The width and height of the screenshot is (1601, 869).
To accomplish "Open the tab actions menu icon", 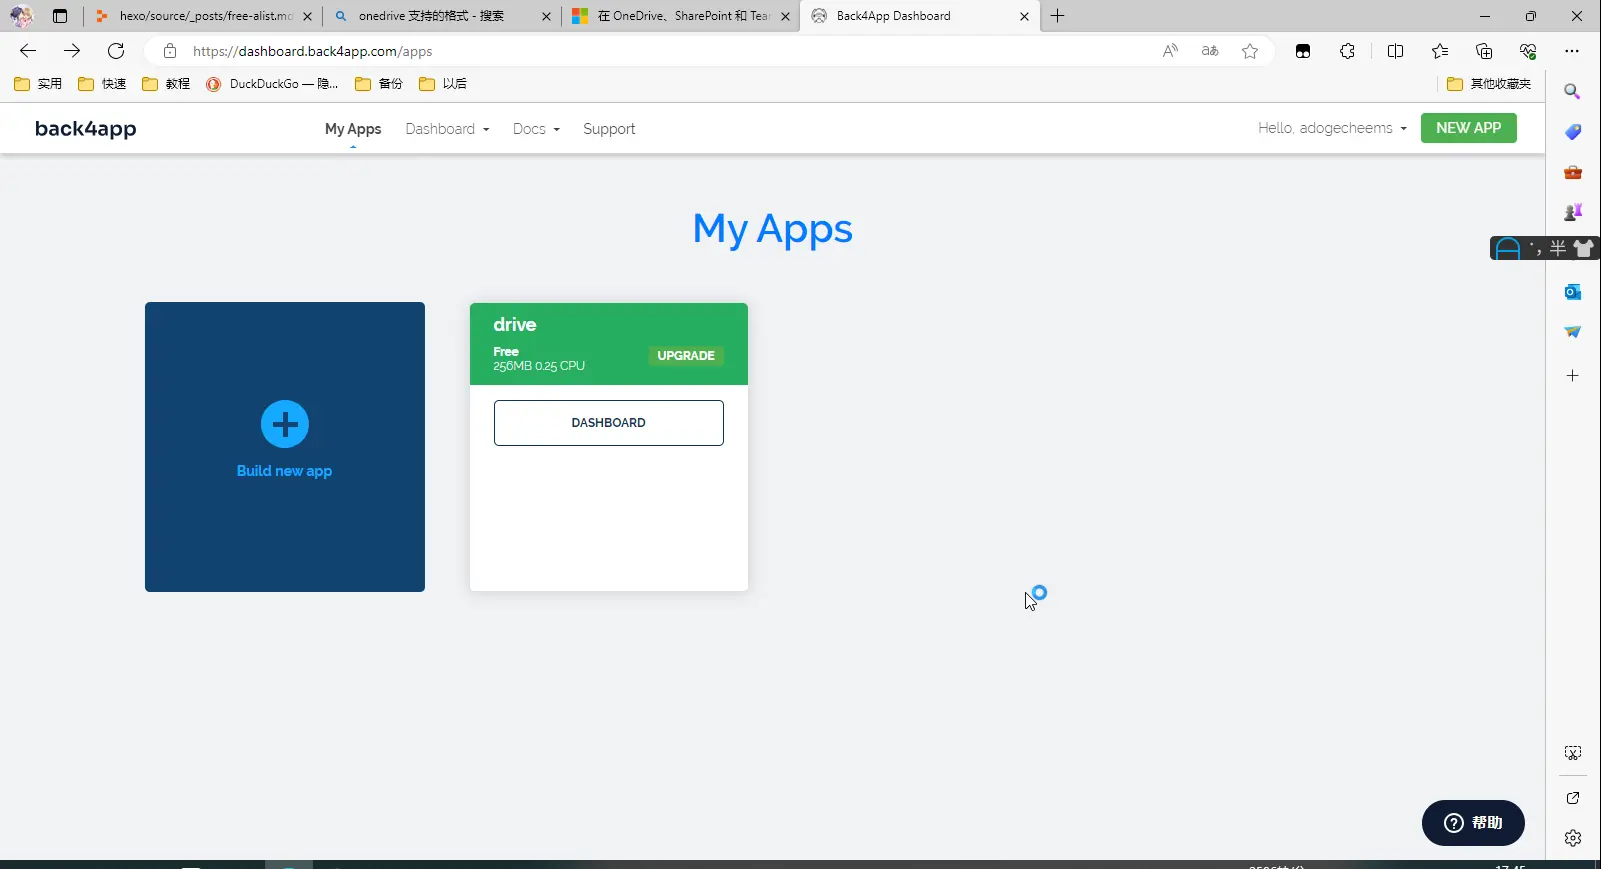I will coord(60,16).
